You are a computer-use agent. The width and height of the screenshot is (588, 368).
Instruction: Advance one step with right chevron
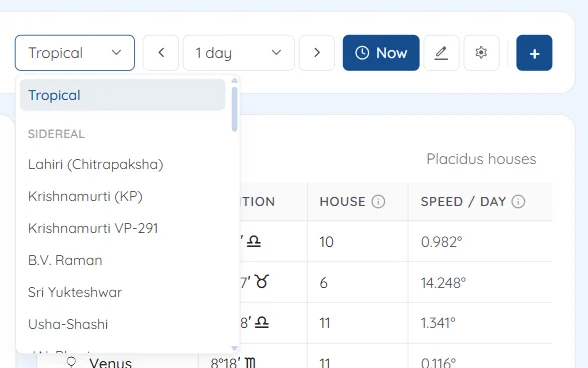tap(317, 53)
